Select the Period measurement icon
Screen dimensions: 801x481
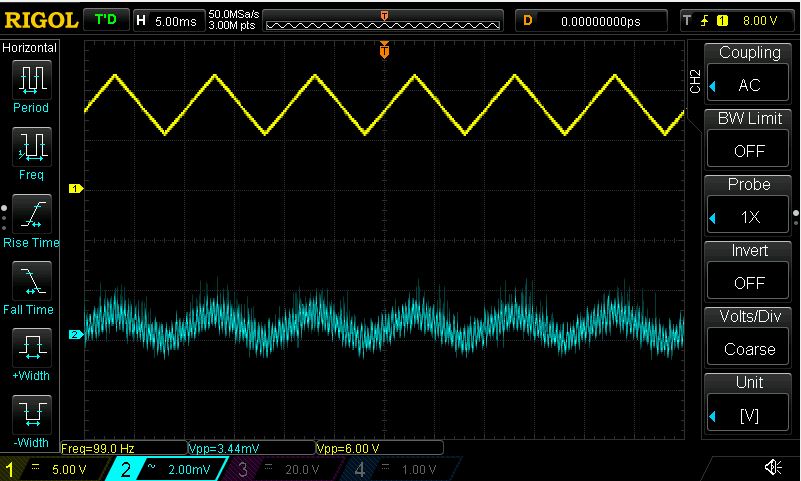point(32,80)
